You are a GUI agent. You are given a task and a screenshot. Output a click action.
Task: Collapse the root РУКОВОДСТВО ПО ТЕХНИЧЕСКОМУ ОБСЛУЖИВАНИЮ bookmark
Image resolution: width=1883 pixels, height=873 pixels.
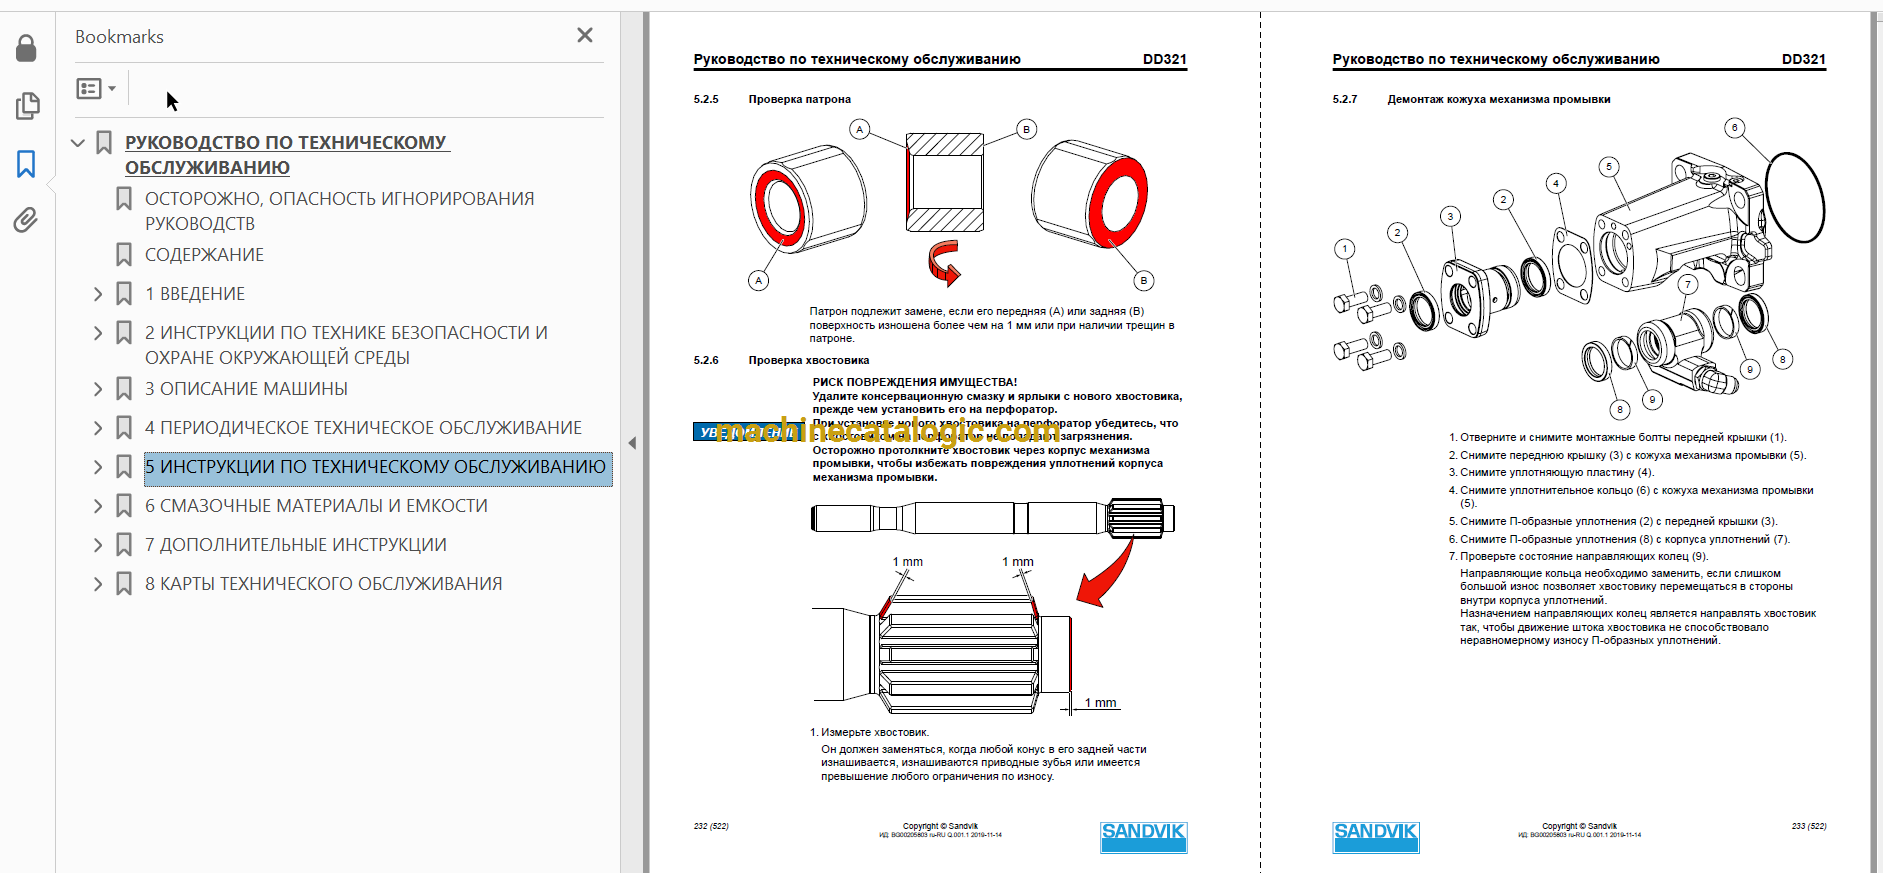(78, 143)
